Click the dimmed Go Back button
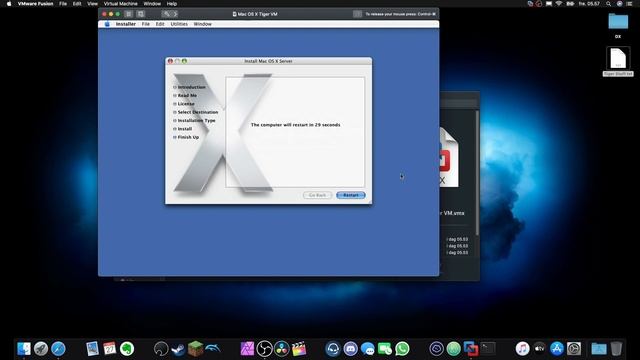The height and width of the screenshot is (360, 640). point(318,195)
